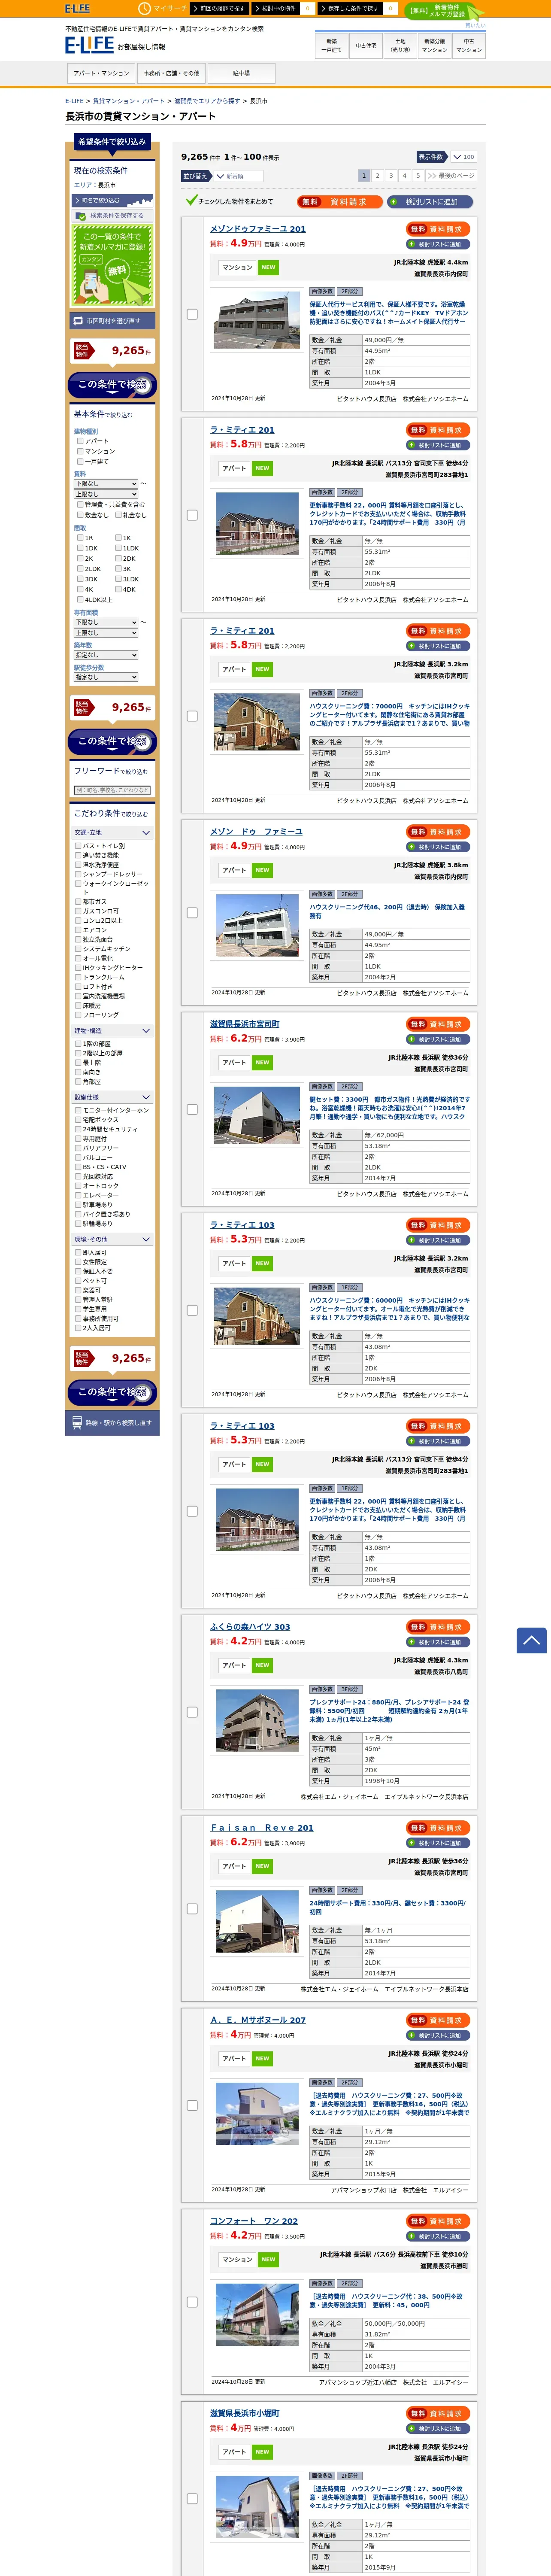Open the 駅徒歩分数 指定なし dropdown
Screen dimensions: 551x2576
pos(106,677)
